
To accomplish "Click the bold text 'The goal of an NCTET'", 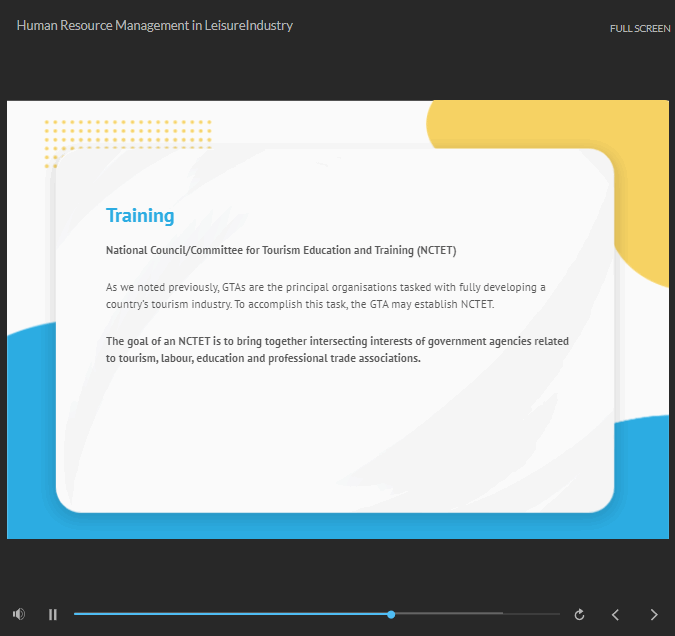I will click(x=338, y=349).
